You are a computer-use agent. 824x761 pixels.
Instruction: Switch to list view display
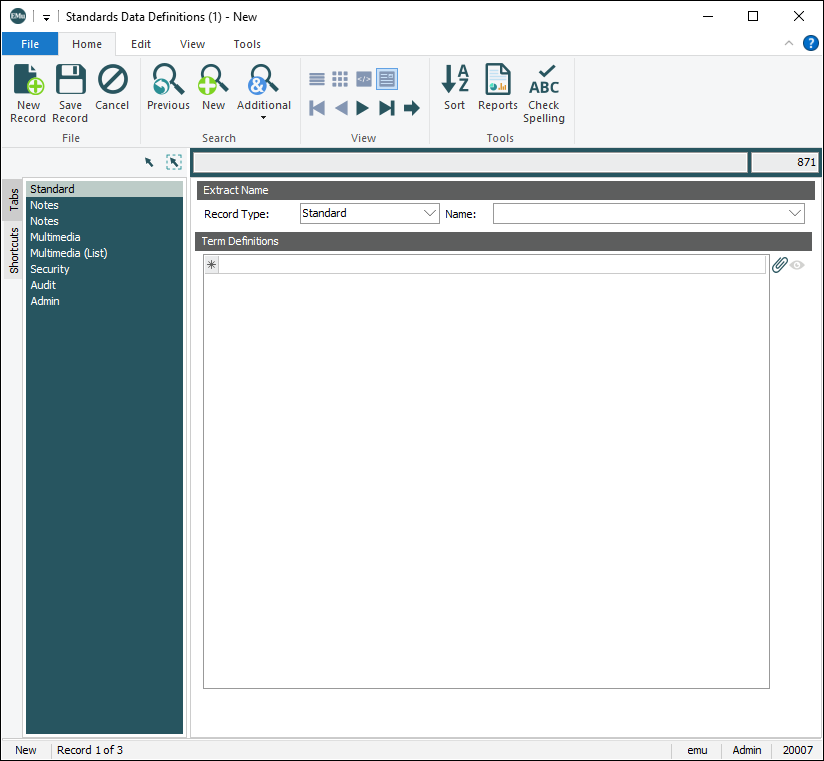317,79
